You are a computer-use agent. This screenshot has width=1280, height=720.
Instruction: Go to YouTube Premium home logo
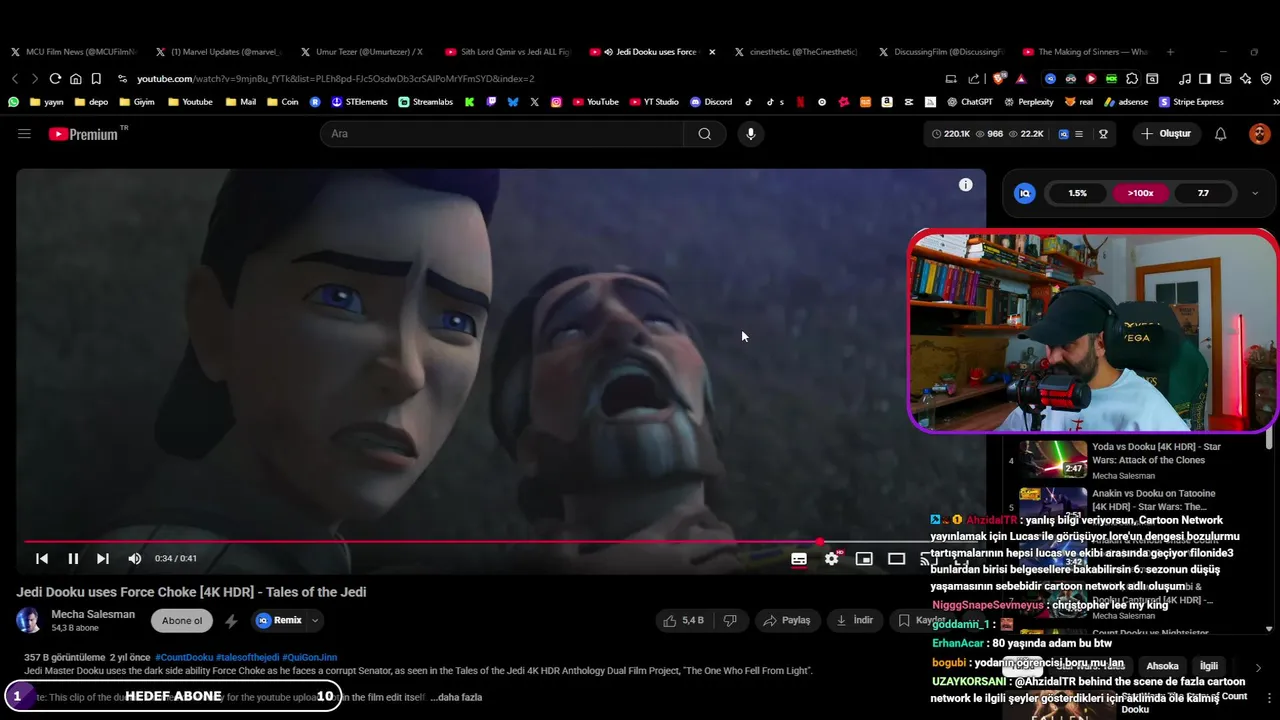coord(88,134)
